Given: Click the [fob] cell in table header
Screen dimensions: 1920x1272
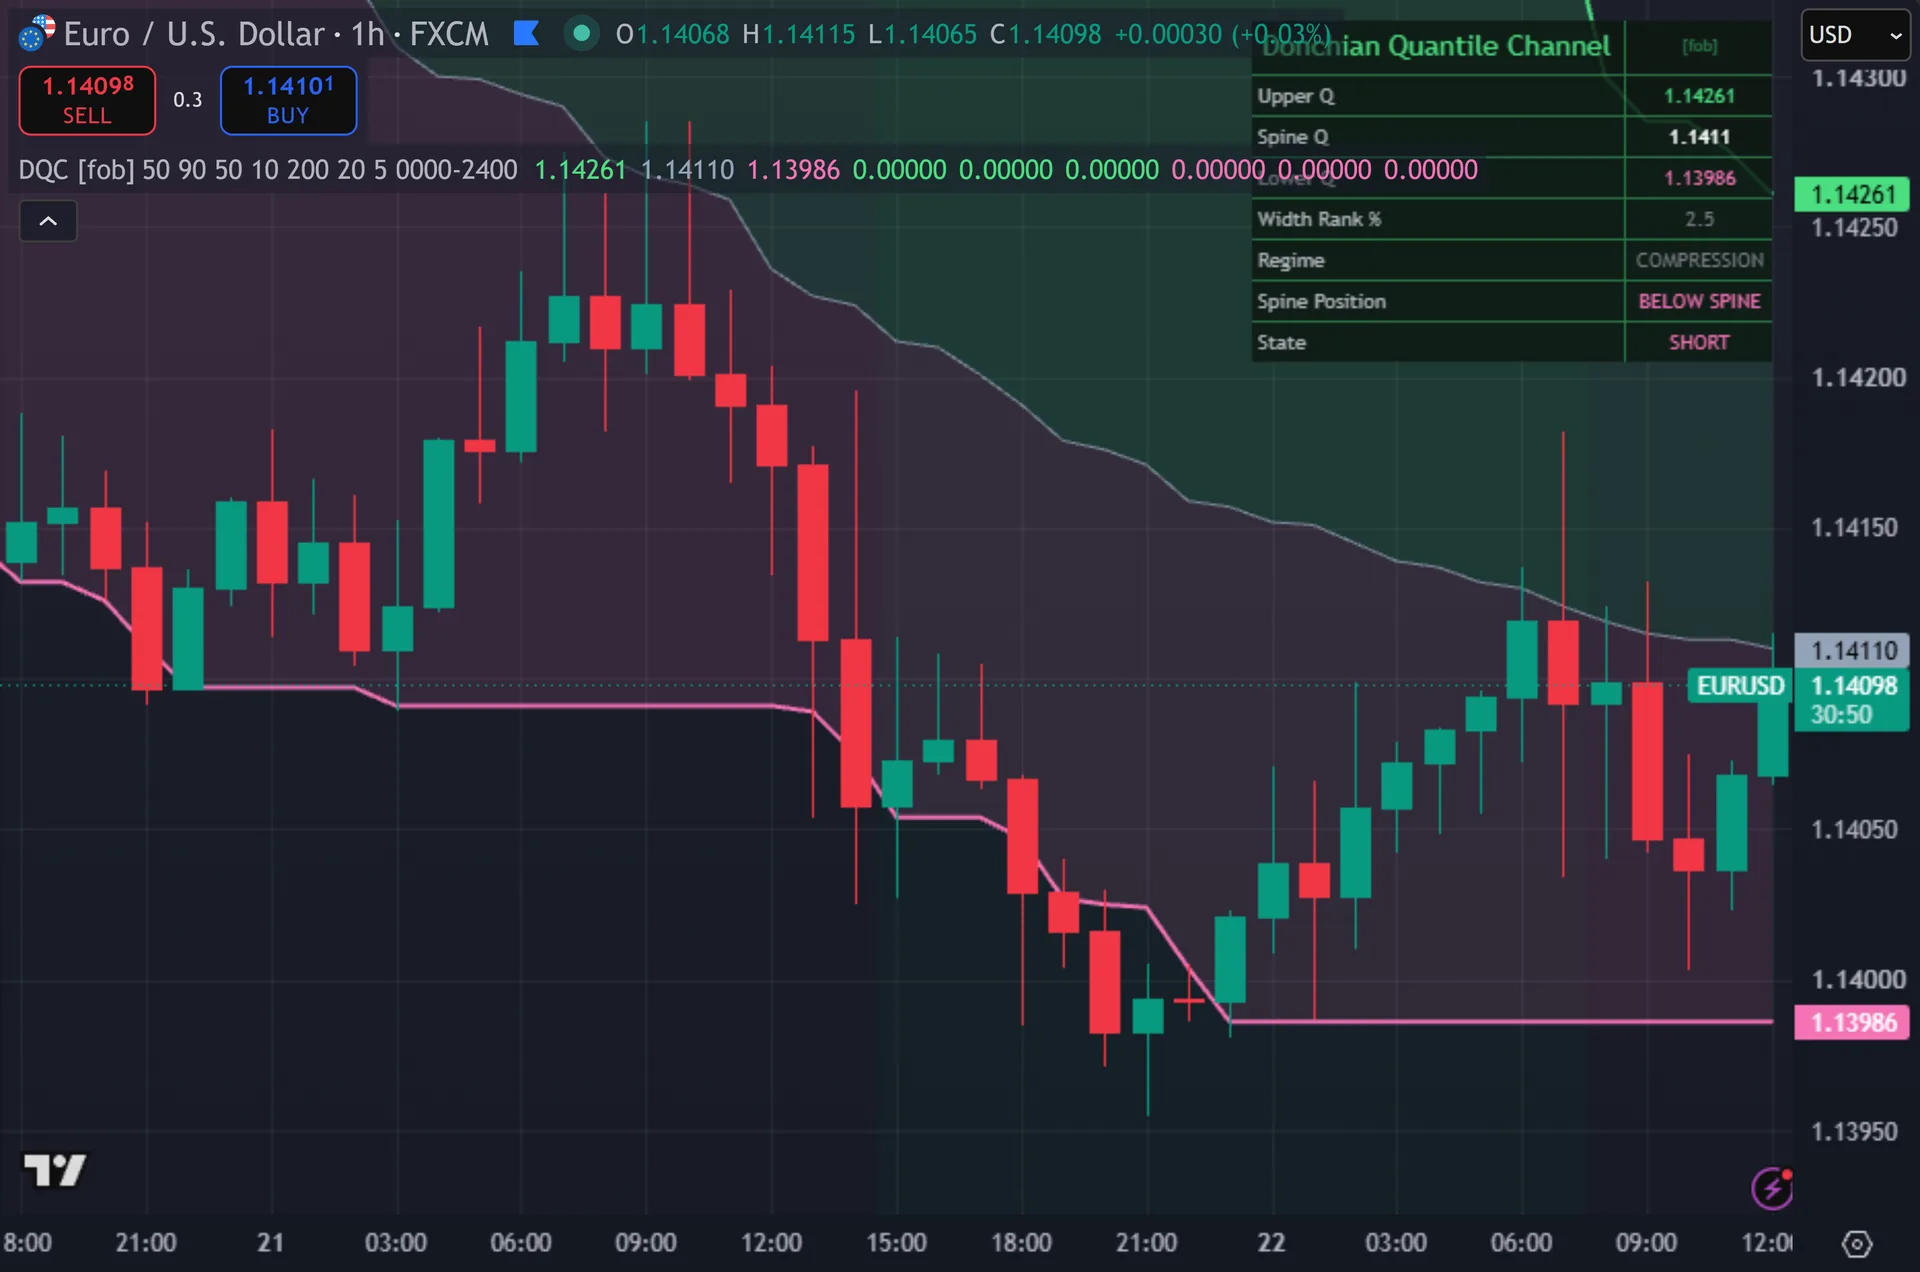Looking at the screenshot, I should tap(1699, 46).
